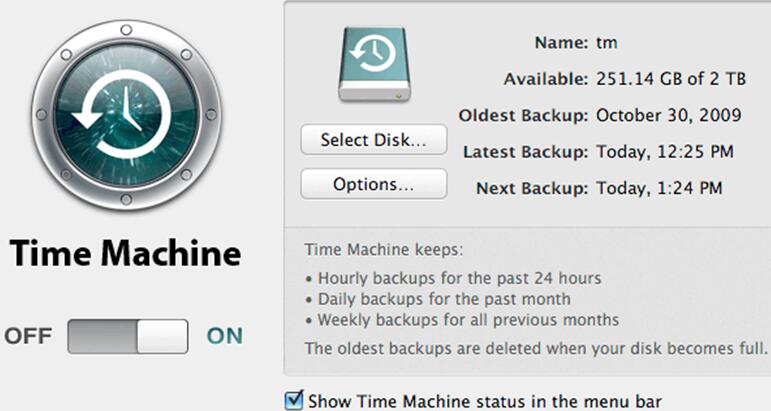Click 'Weekly backups for all previous months'
Image resolution: width=771 pixels, height=411 pixels.
(x=468, y=320)
